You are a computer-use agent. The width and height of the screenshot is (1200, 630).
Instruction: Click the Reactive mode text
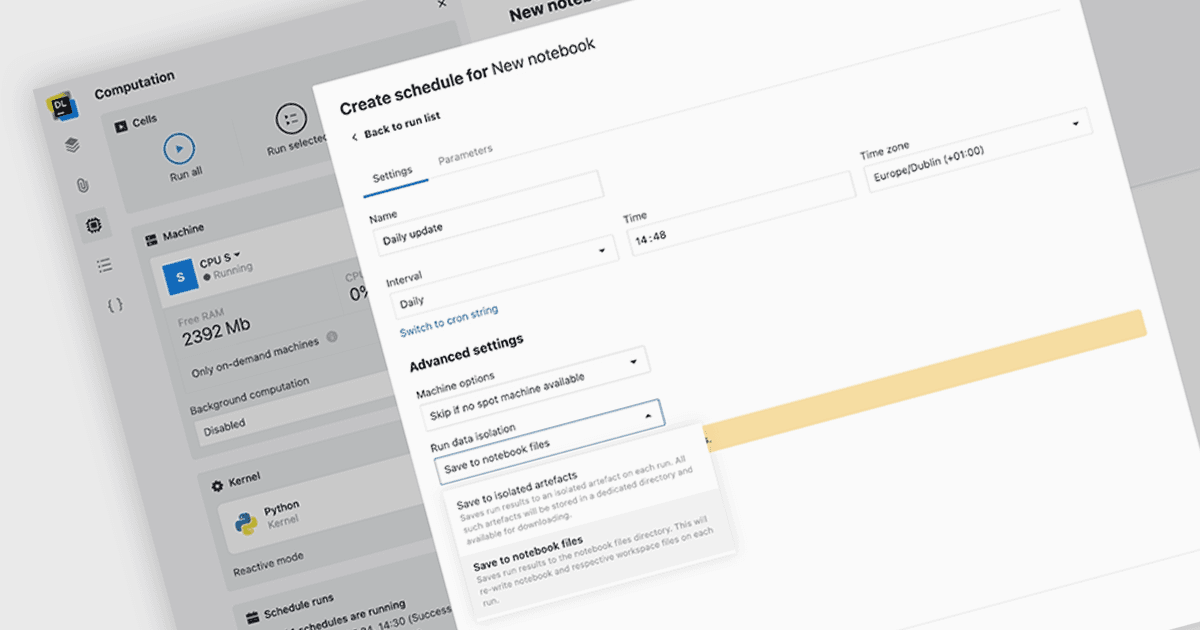tap(269, 562)
